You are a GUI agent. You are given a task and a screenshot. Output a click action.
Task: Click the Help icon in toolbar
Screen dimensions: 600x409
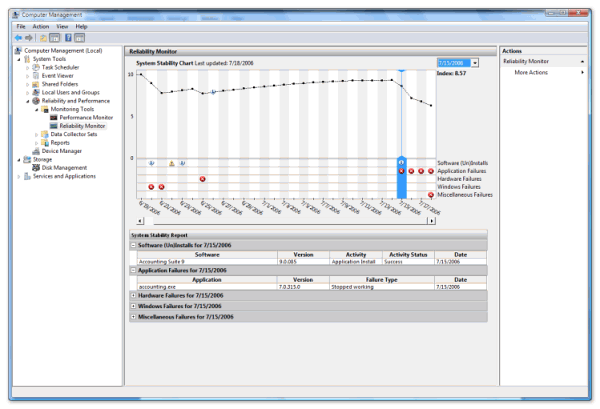67,37
